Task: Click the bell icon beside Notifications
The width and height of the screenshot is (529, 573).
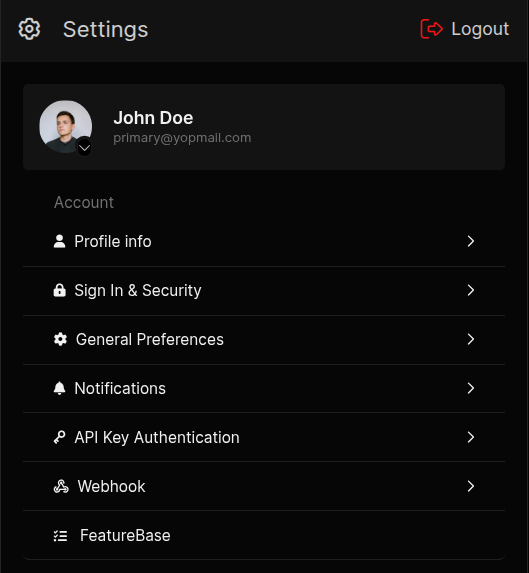Action: tap(60, 388)
